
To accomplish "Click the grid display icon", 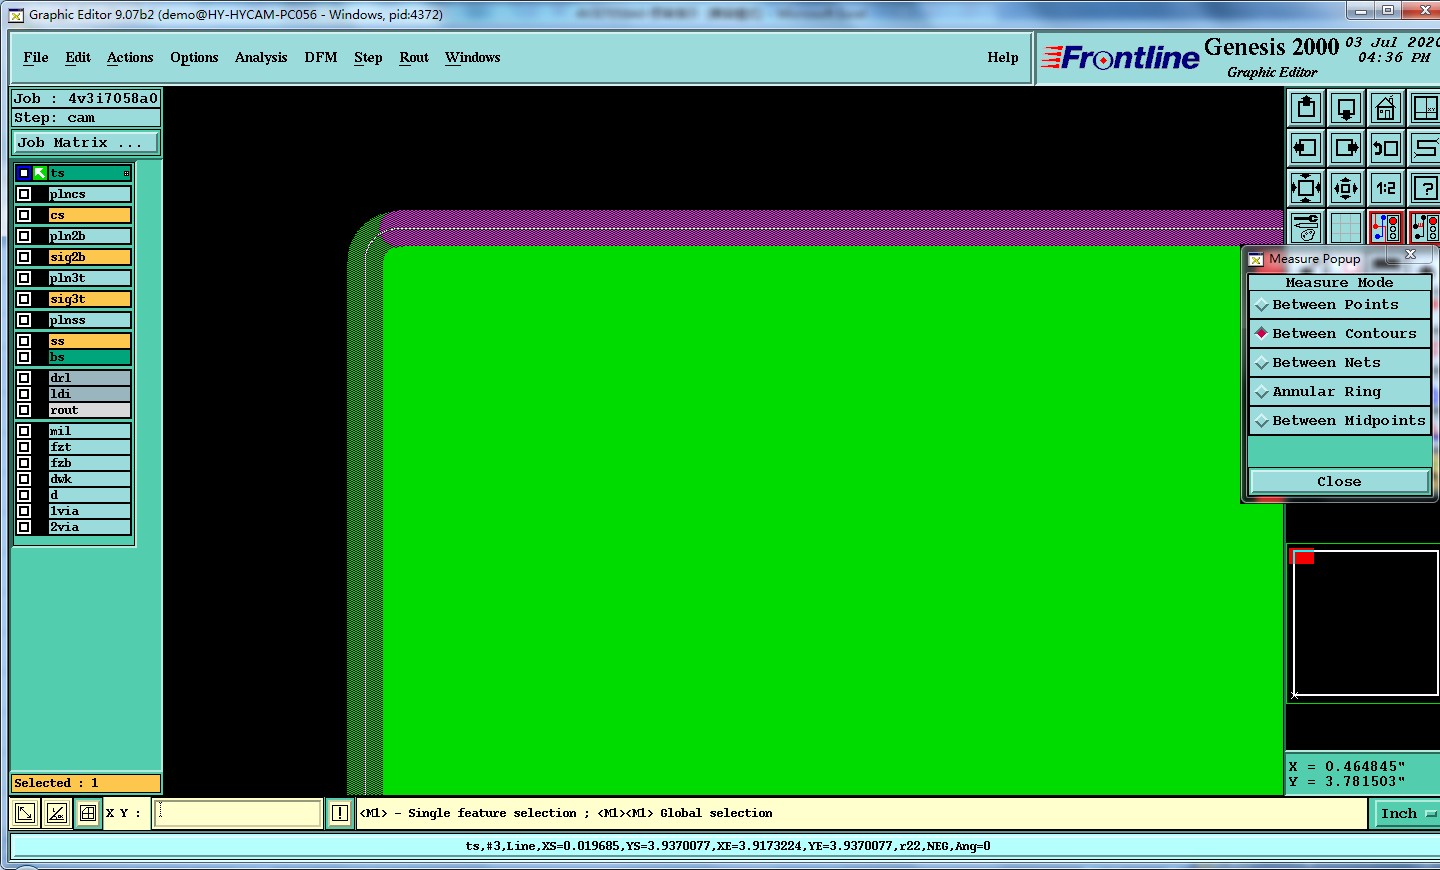I will (x=1346, y=227).
